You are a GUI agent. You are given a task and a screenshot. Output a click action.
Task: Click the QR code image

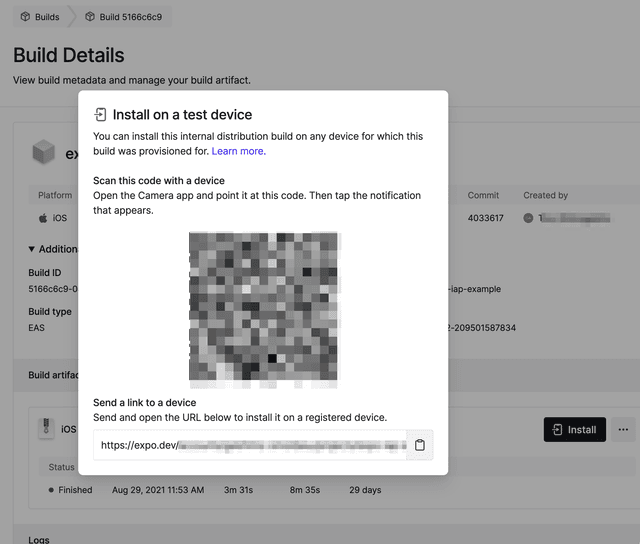point(263,309)
